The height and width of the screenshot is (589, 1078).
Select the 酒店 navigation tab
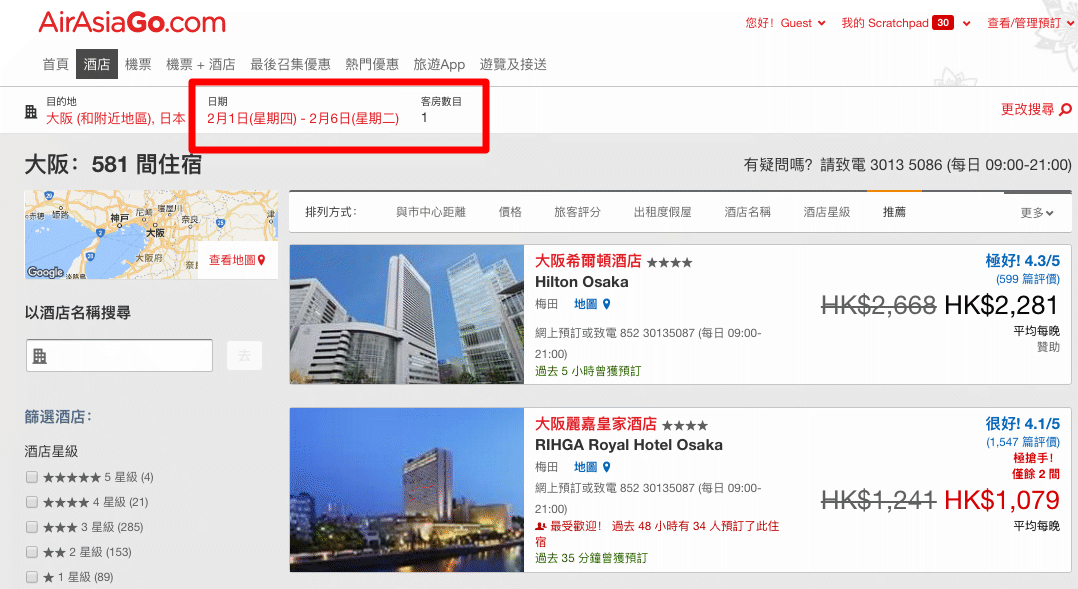(97, 64)
